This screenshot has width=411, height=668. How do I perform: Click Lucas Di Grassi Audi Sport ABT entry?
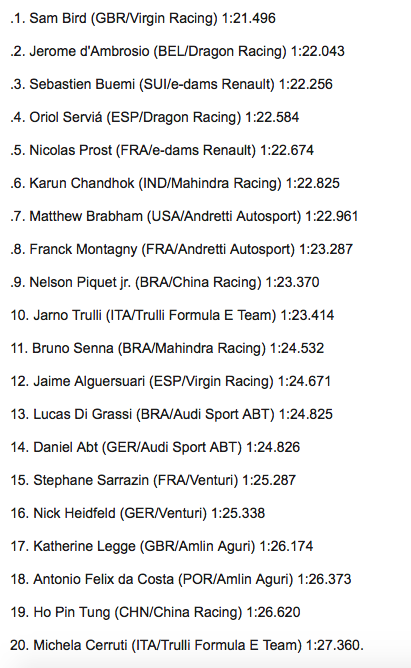[x=171, y=415]
